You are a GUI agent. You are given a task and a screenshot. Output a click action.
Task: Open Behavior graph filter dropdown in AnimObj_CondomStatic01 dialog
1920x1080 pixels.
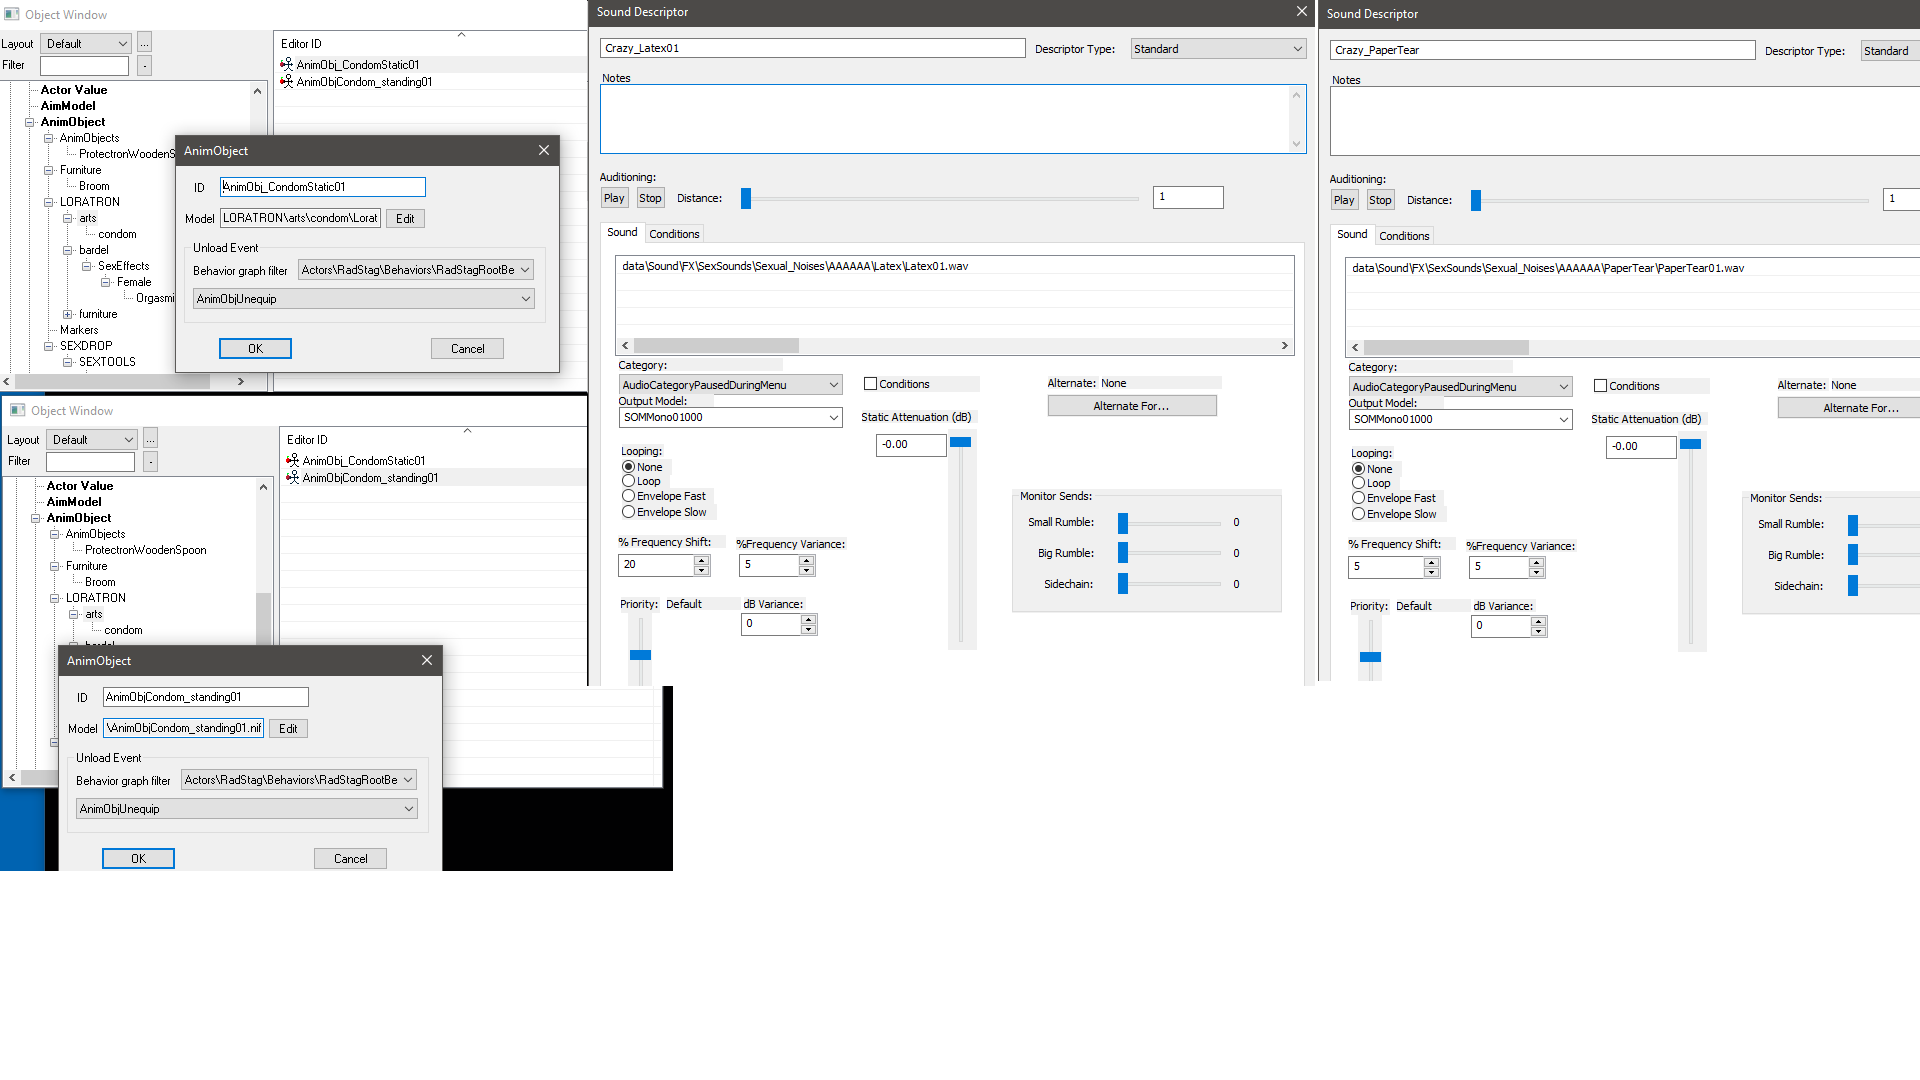coord(415,270)
